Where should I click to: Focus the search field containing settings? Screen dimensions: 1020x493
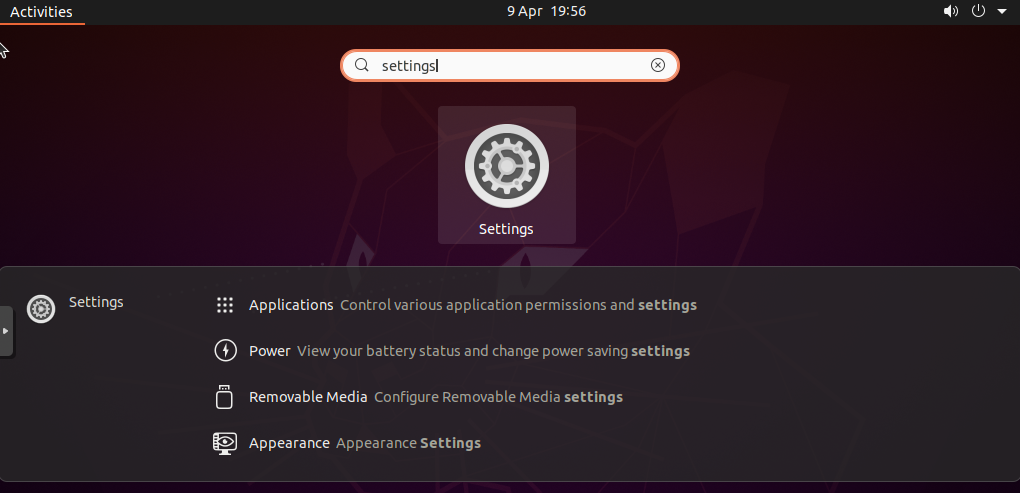[510, 66]
